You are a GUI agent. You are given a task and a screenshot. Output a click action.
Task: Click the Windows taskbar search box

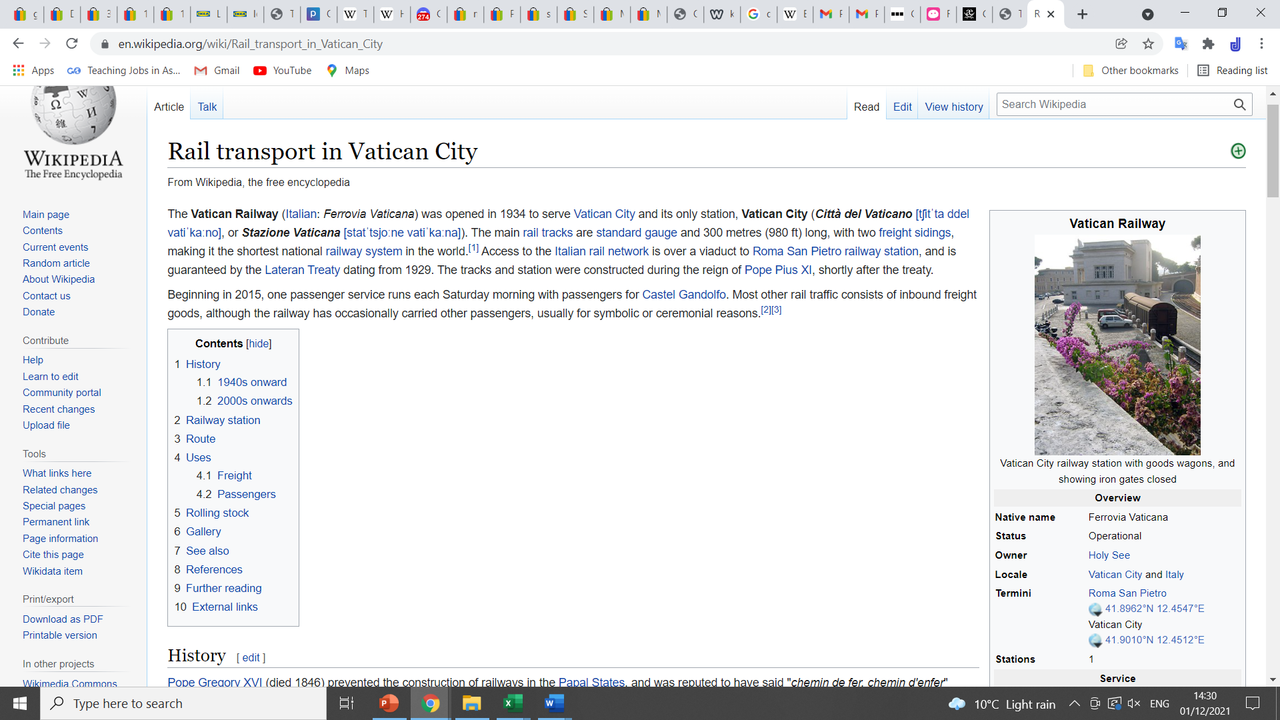tap(184, 703)
